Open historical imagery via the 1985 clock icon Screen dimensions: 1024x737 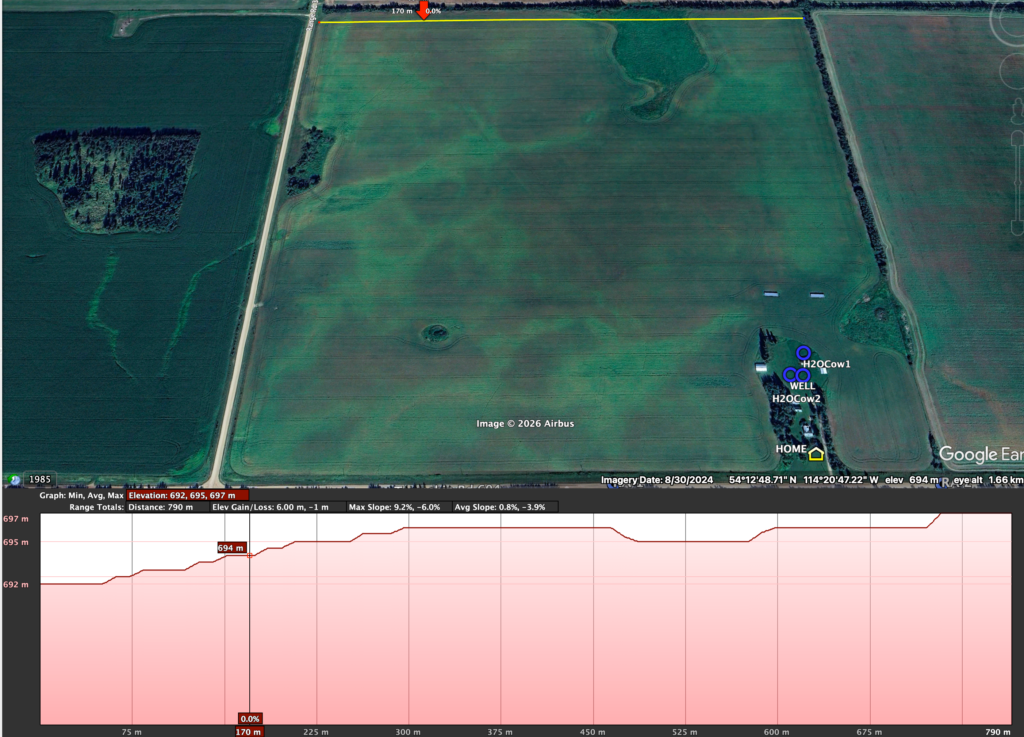15,480
